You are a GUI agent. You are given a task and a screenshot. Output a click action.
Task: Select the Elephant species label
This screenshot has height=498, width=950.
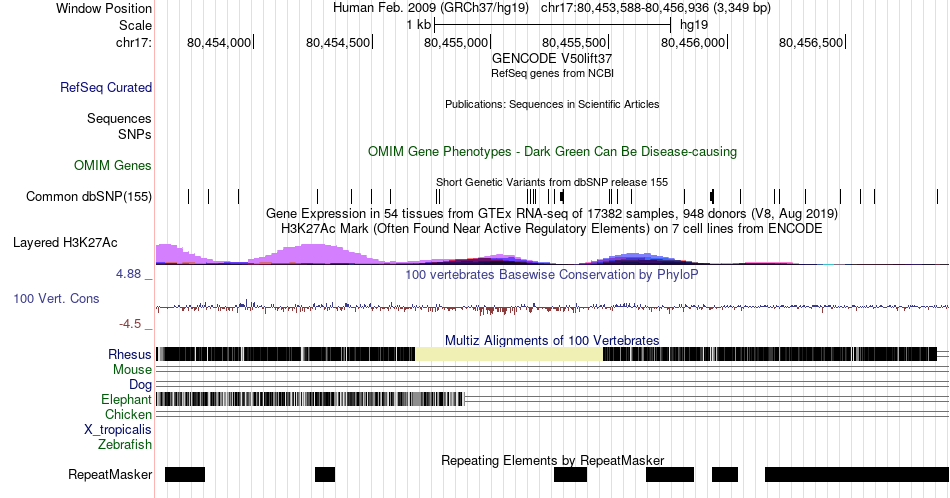click(x=126, y=399)
